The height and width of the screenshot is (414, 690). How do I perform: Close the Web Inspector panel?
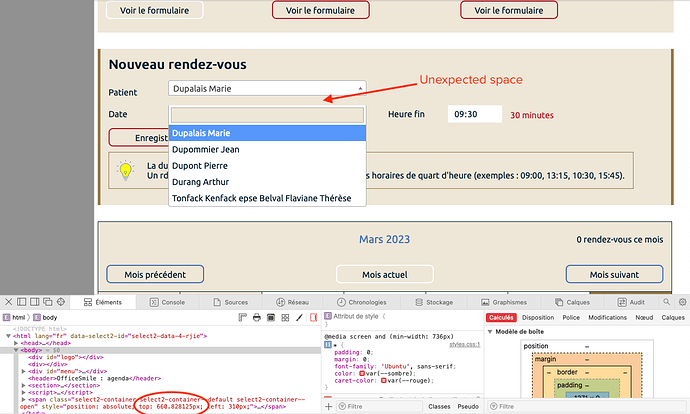point(8,302)
